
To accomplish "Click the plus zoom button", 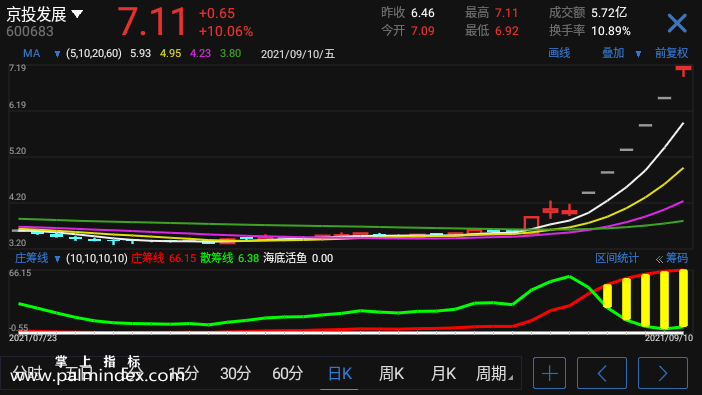I will coord(549,373).
